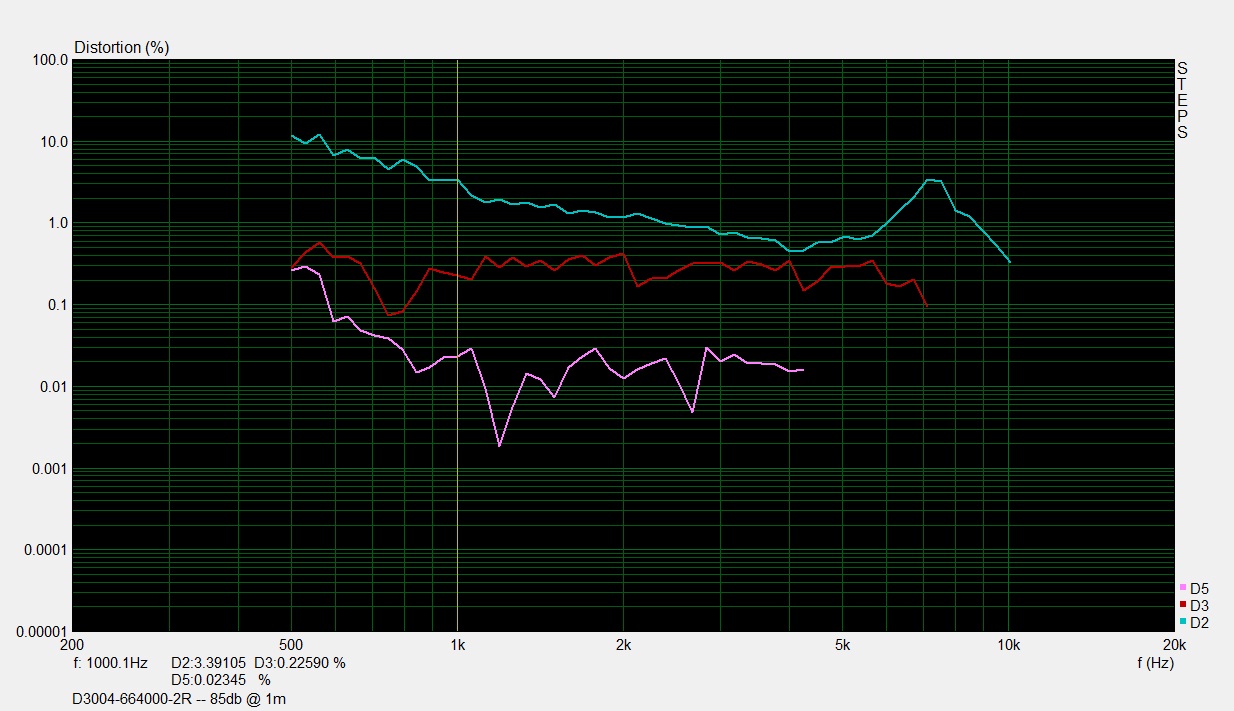This screenshot has height=711, width=1234.
Task: Click the 10.0 y-axis tick label
Action: click(54, 142)
